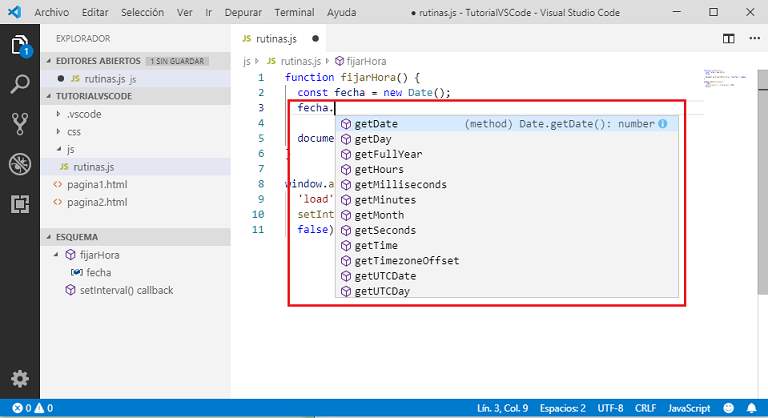Click the warnings count icon in status bar
Viewport: 768px width, 418px height.
[x=39, y=408]
